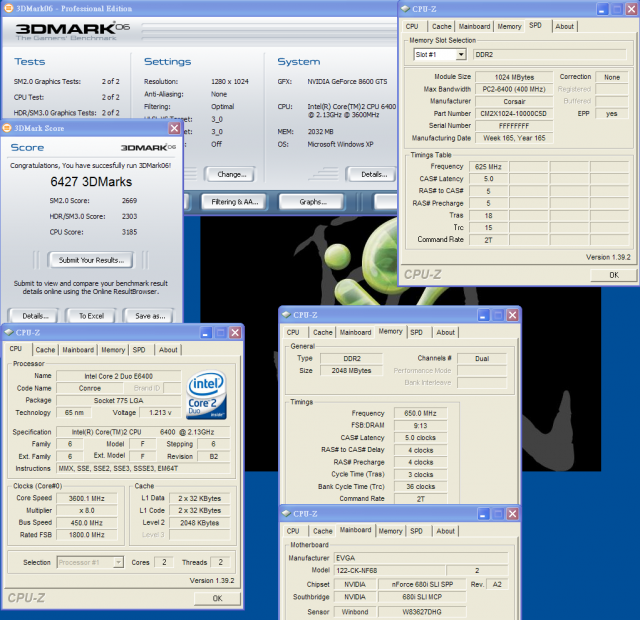The width and height of the screenshot is (640, 620).
Task: Click the CPU-Z Memory window title icon
Action: click(x=287, y=315)
